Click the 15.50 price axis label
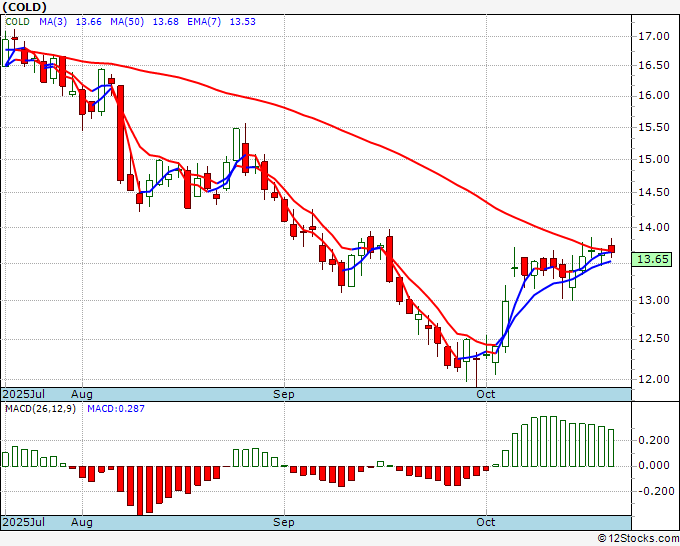Screen dimensions: 680x546 654,128
